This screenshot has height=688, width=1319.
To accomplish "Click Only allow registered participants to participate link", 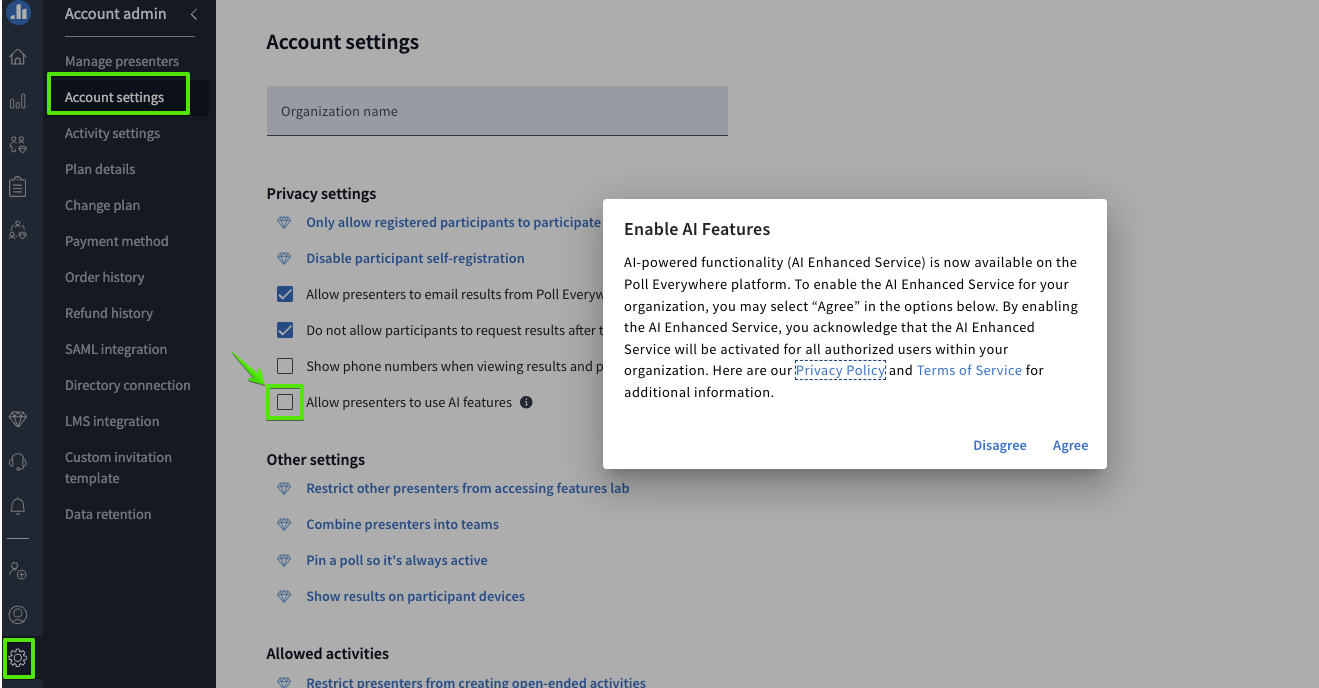I will [453, 222].
